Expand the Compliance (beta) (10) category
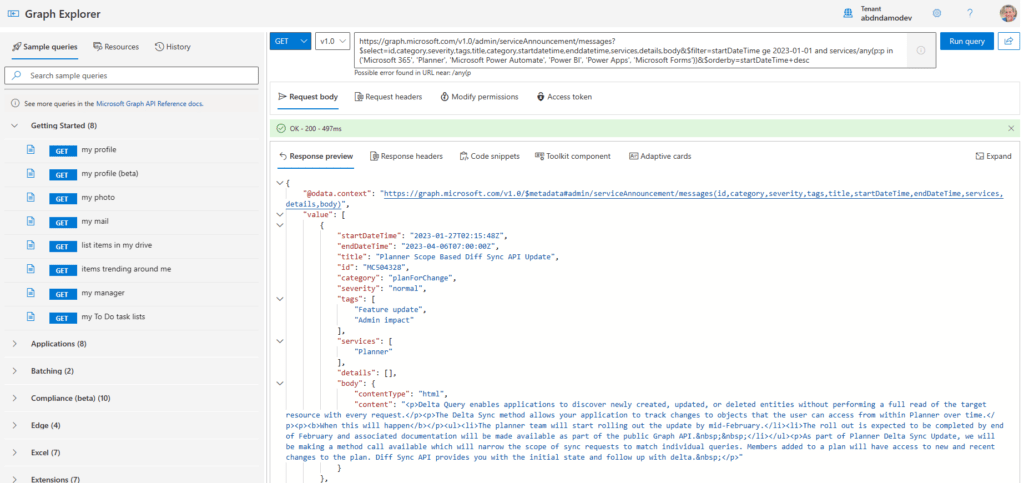The width and height of the screenshot is (1024, 483). click(x=14, y=398)
